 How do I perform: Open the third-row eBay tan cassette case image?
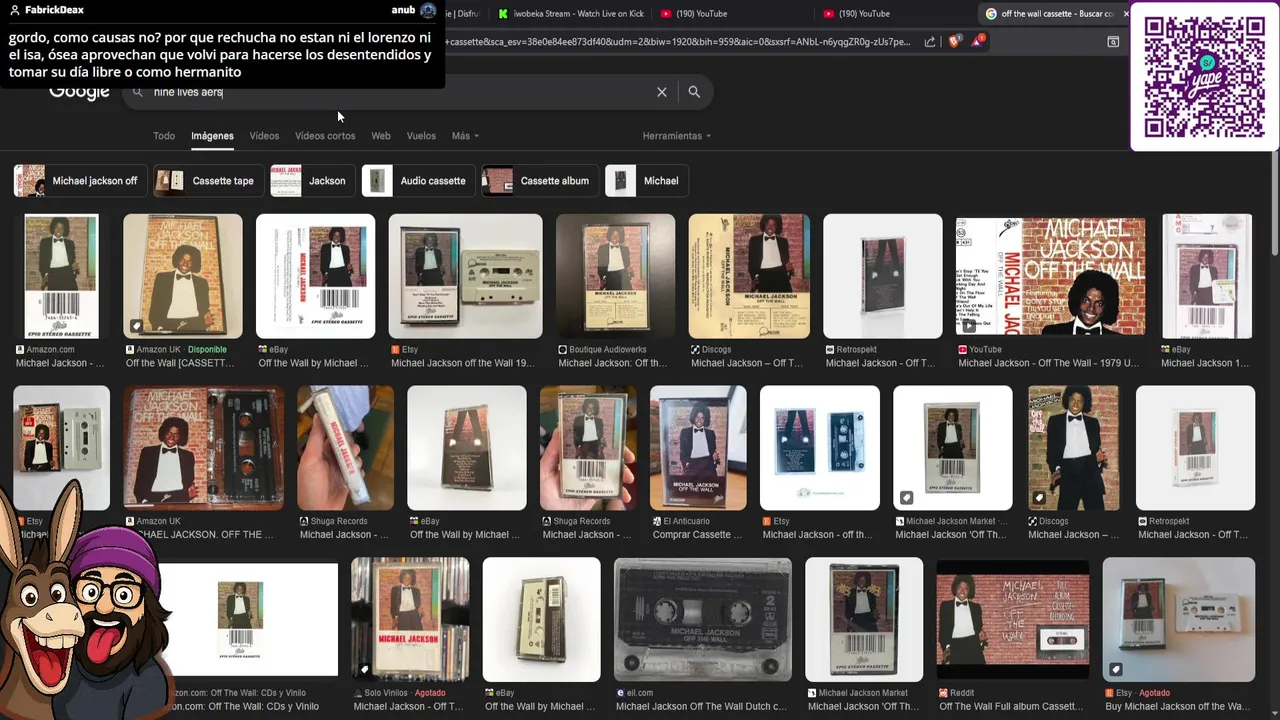541,620
